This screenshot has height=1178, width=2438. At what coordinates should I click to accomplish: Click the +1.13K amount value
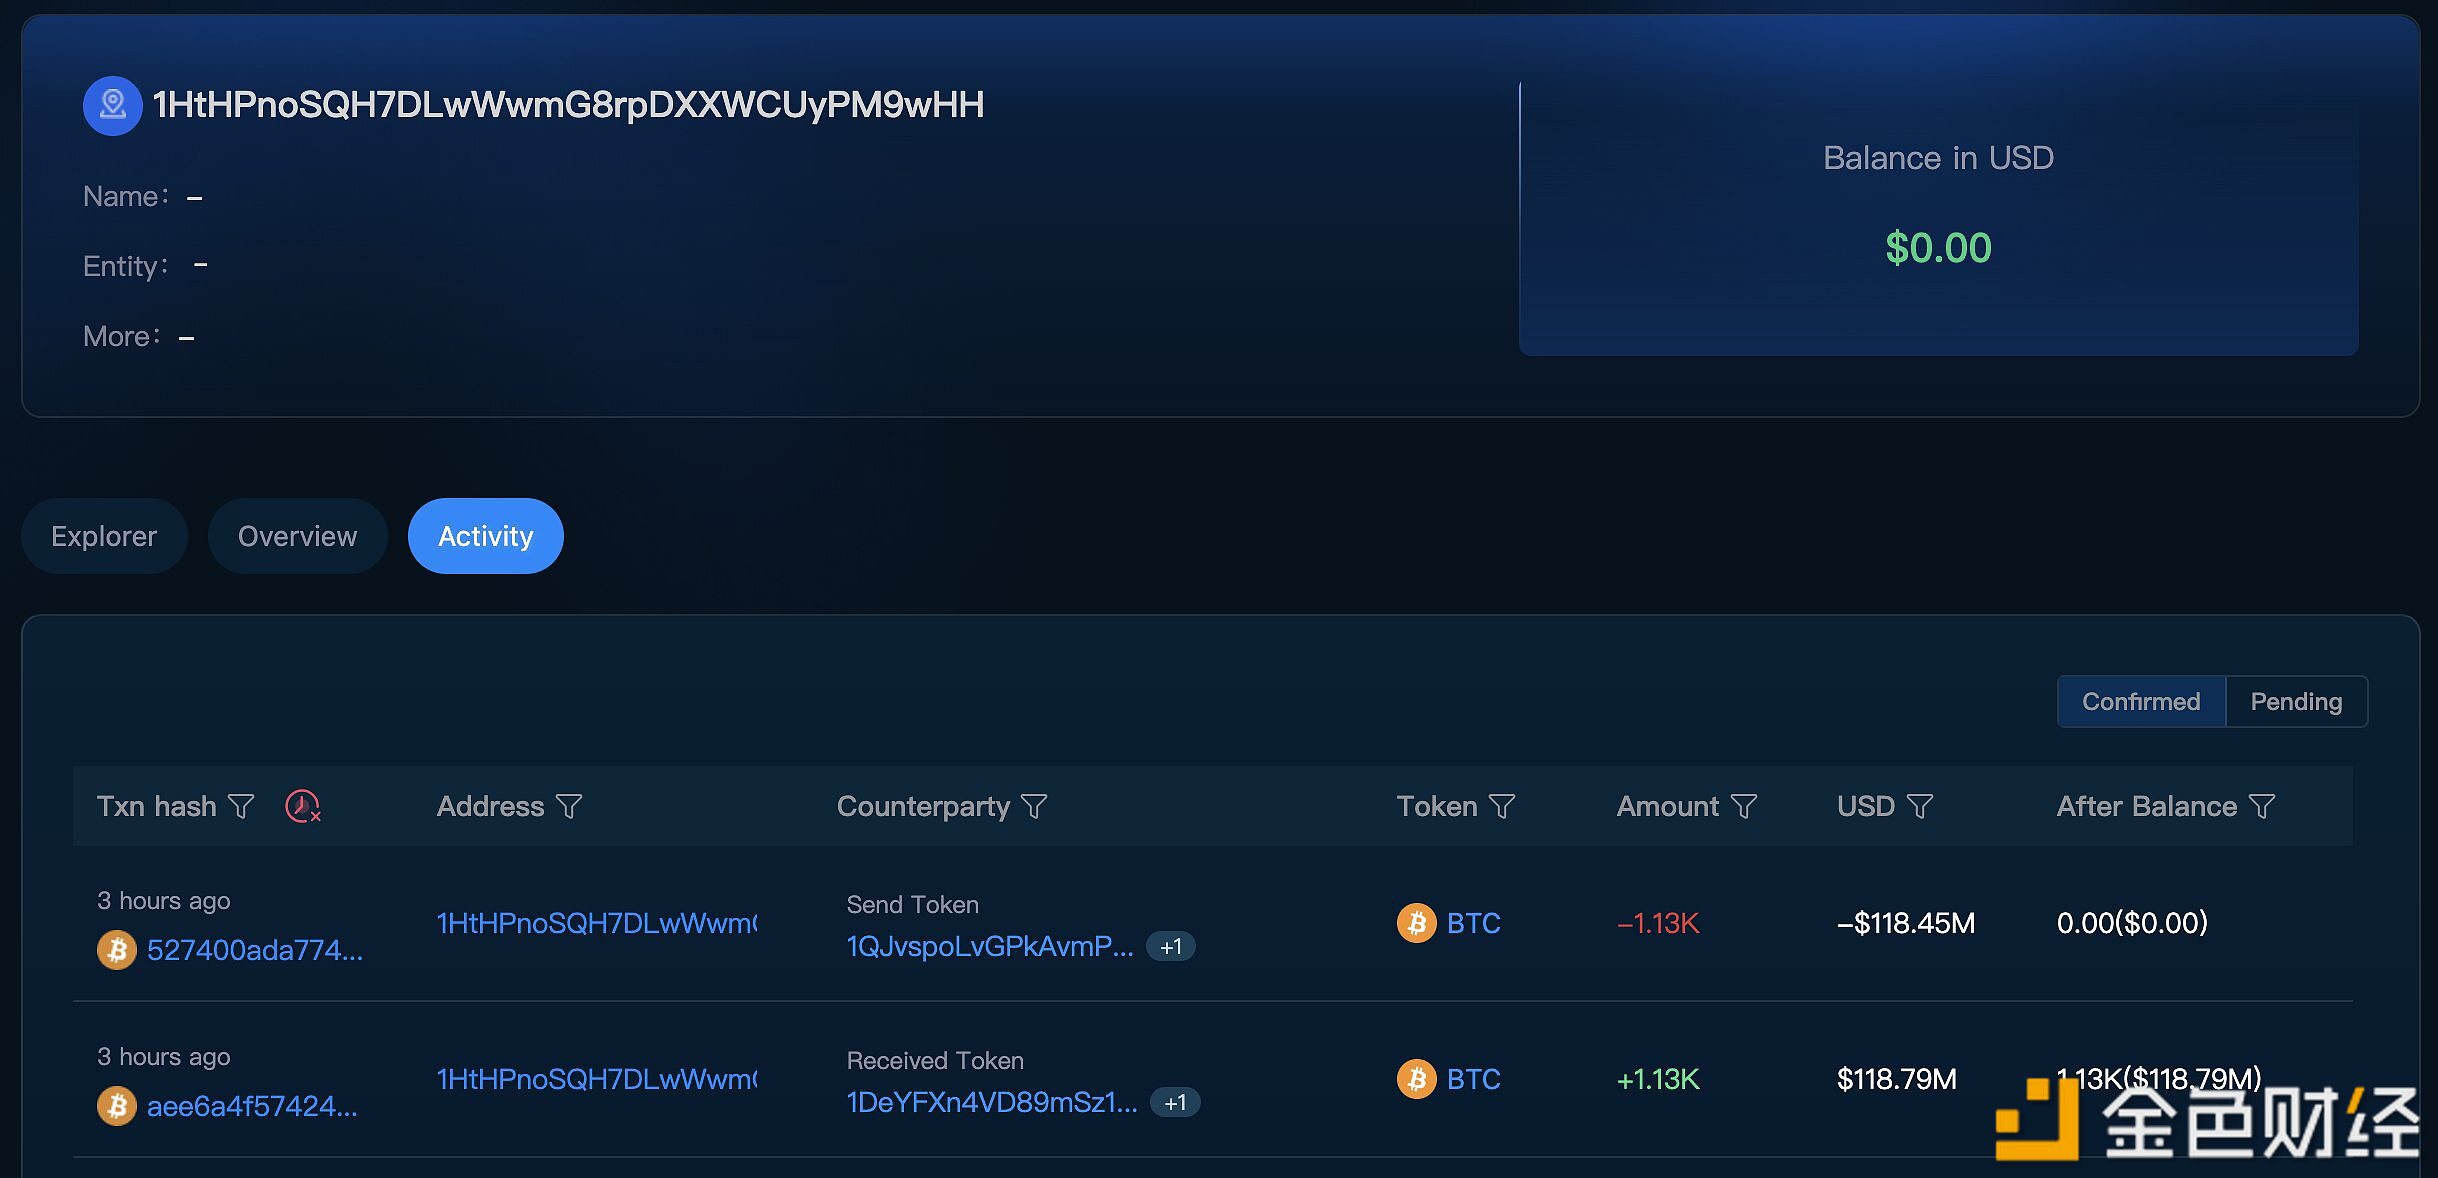[1658, 1079]
